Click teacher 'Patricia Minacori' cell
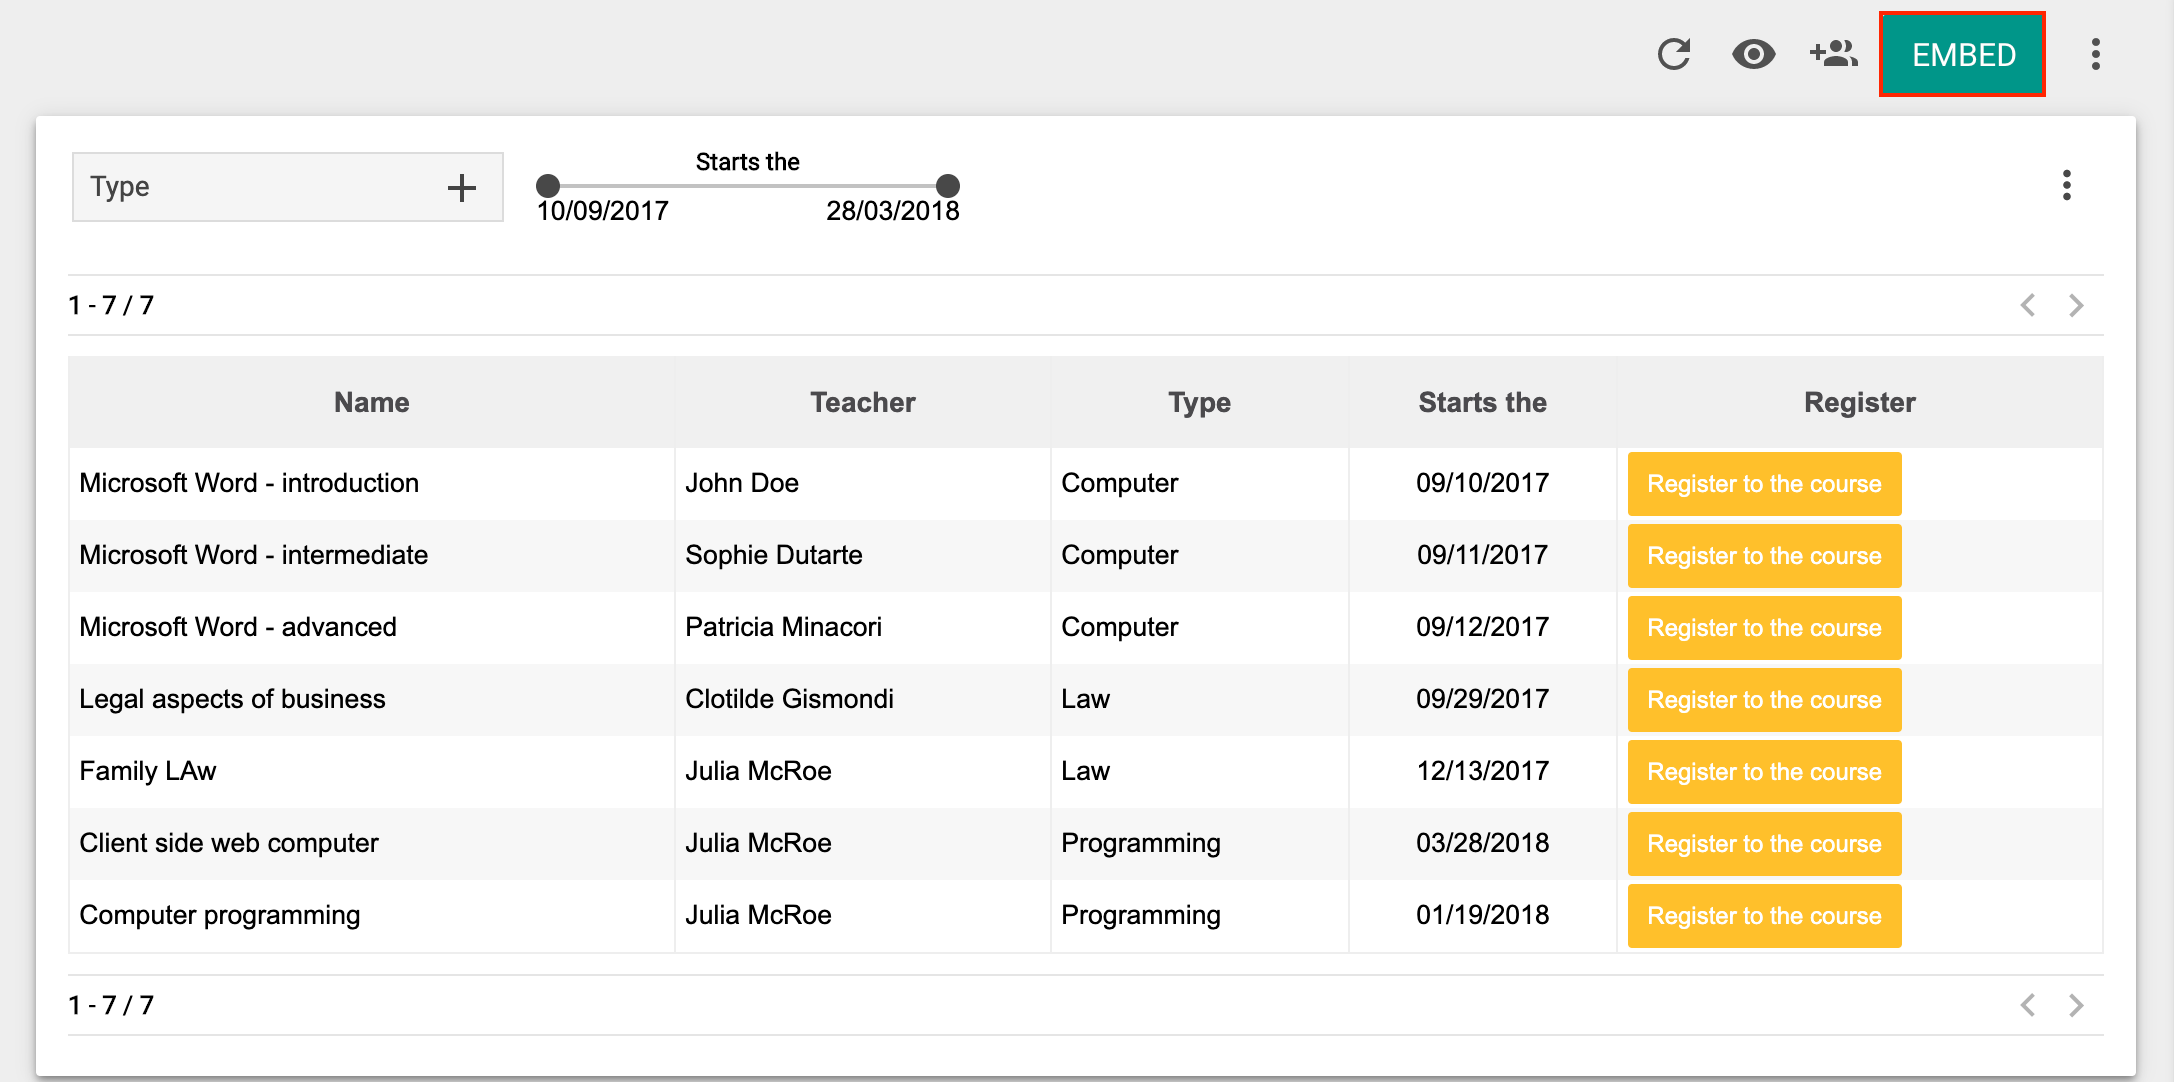The width and height of the screenshot is (2174, 1082). click(x=863, y=627)
